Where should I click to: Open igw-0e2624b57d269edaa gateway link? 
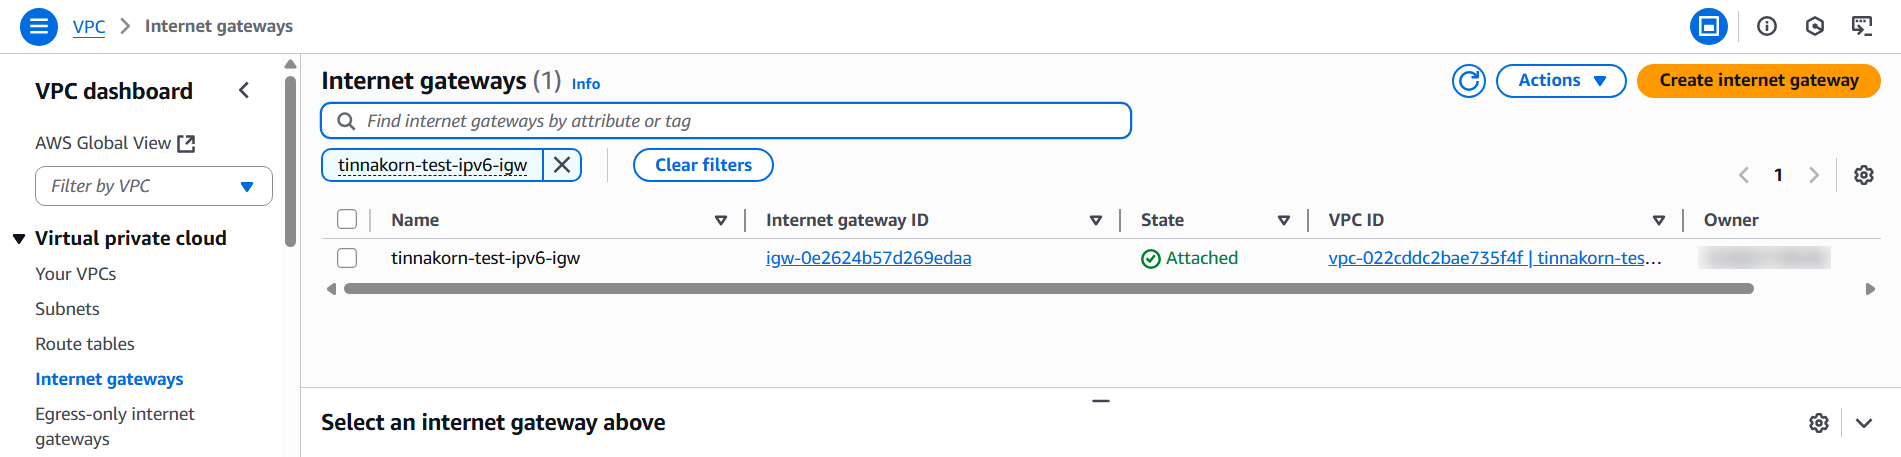[x=868, y=258]
